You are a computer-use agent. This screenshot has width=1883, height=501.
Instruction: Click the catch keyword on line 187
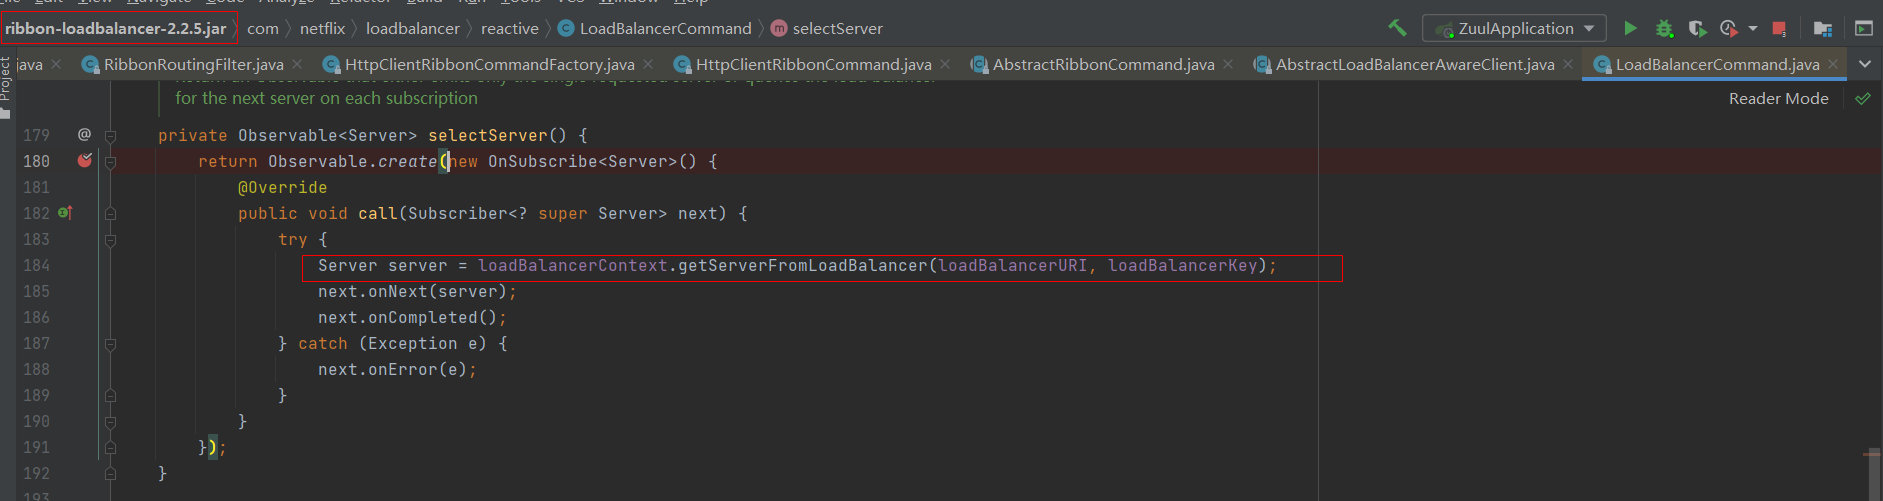pyautogui.click(x=323, y=343)
